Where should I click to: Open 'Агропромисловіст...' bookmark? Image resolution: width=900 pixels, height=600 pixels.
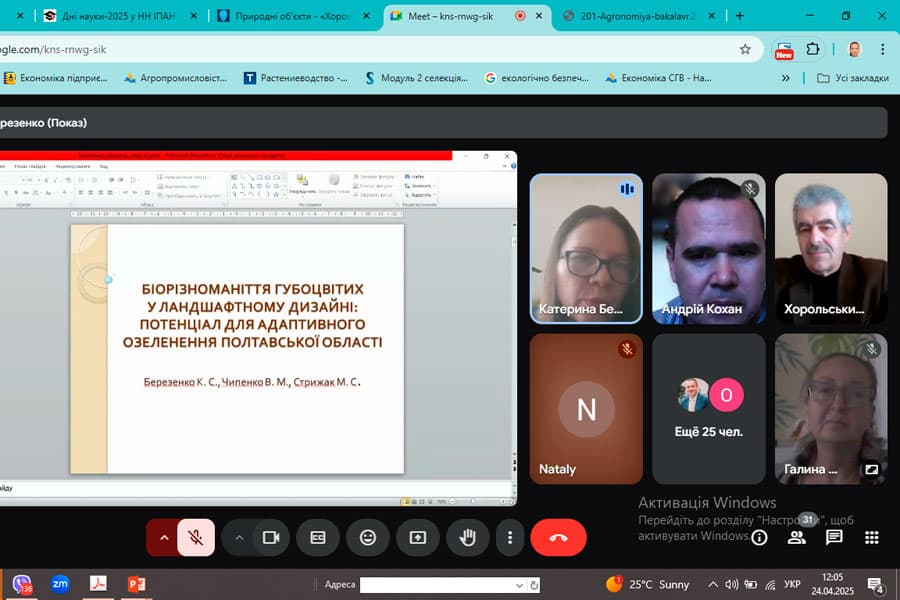click(x=176, y=78)
